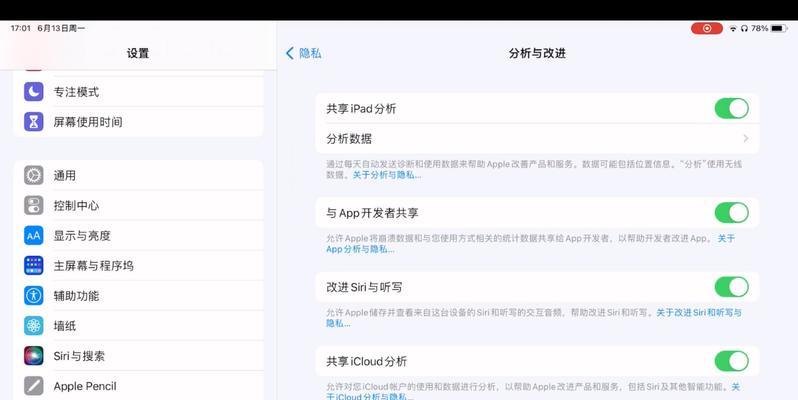Tap the Display & Brightness AA icon
This screenshot has width=798, height=400.
coord(34,236)
